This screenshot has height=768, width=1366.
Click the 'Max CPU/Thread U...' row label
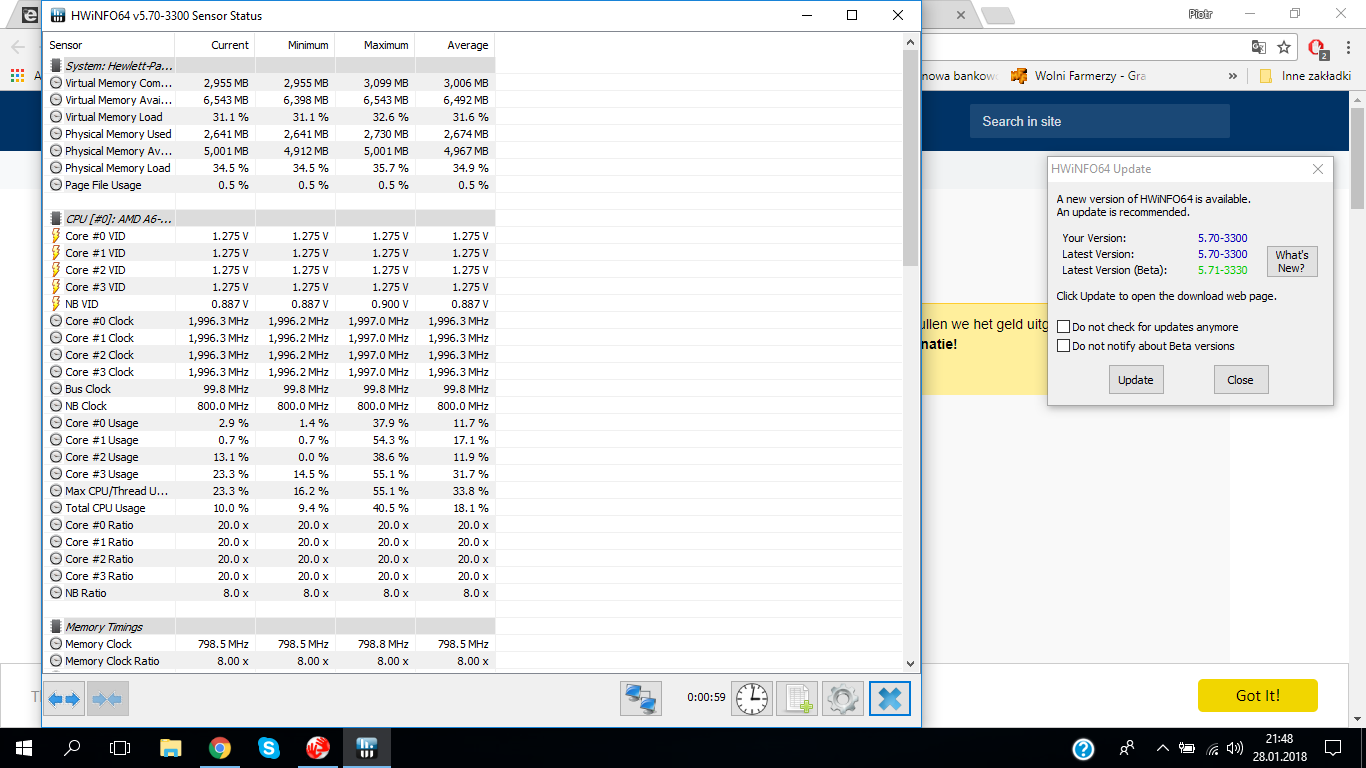[117, 491]
